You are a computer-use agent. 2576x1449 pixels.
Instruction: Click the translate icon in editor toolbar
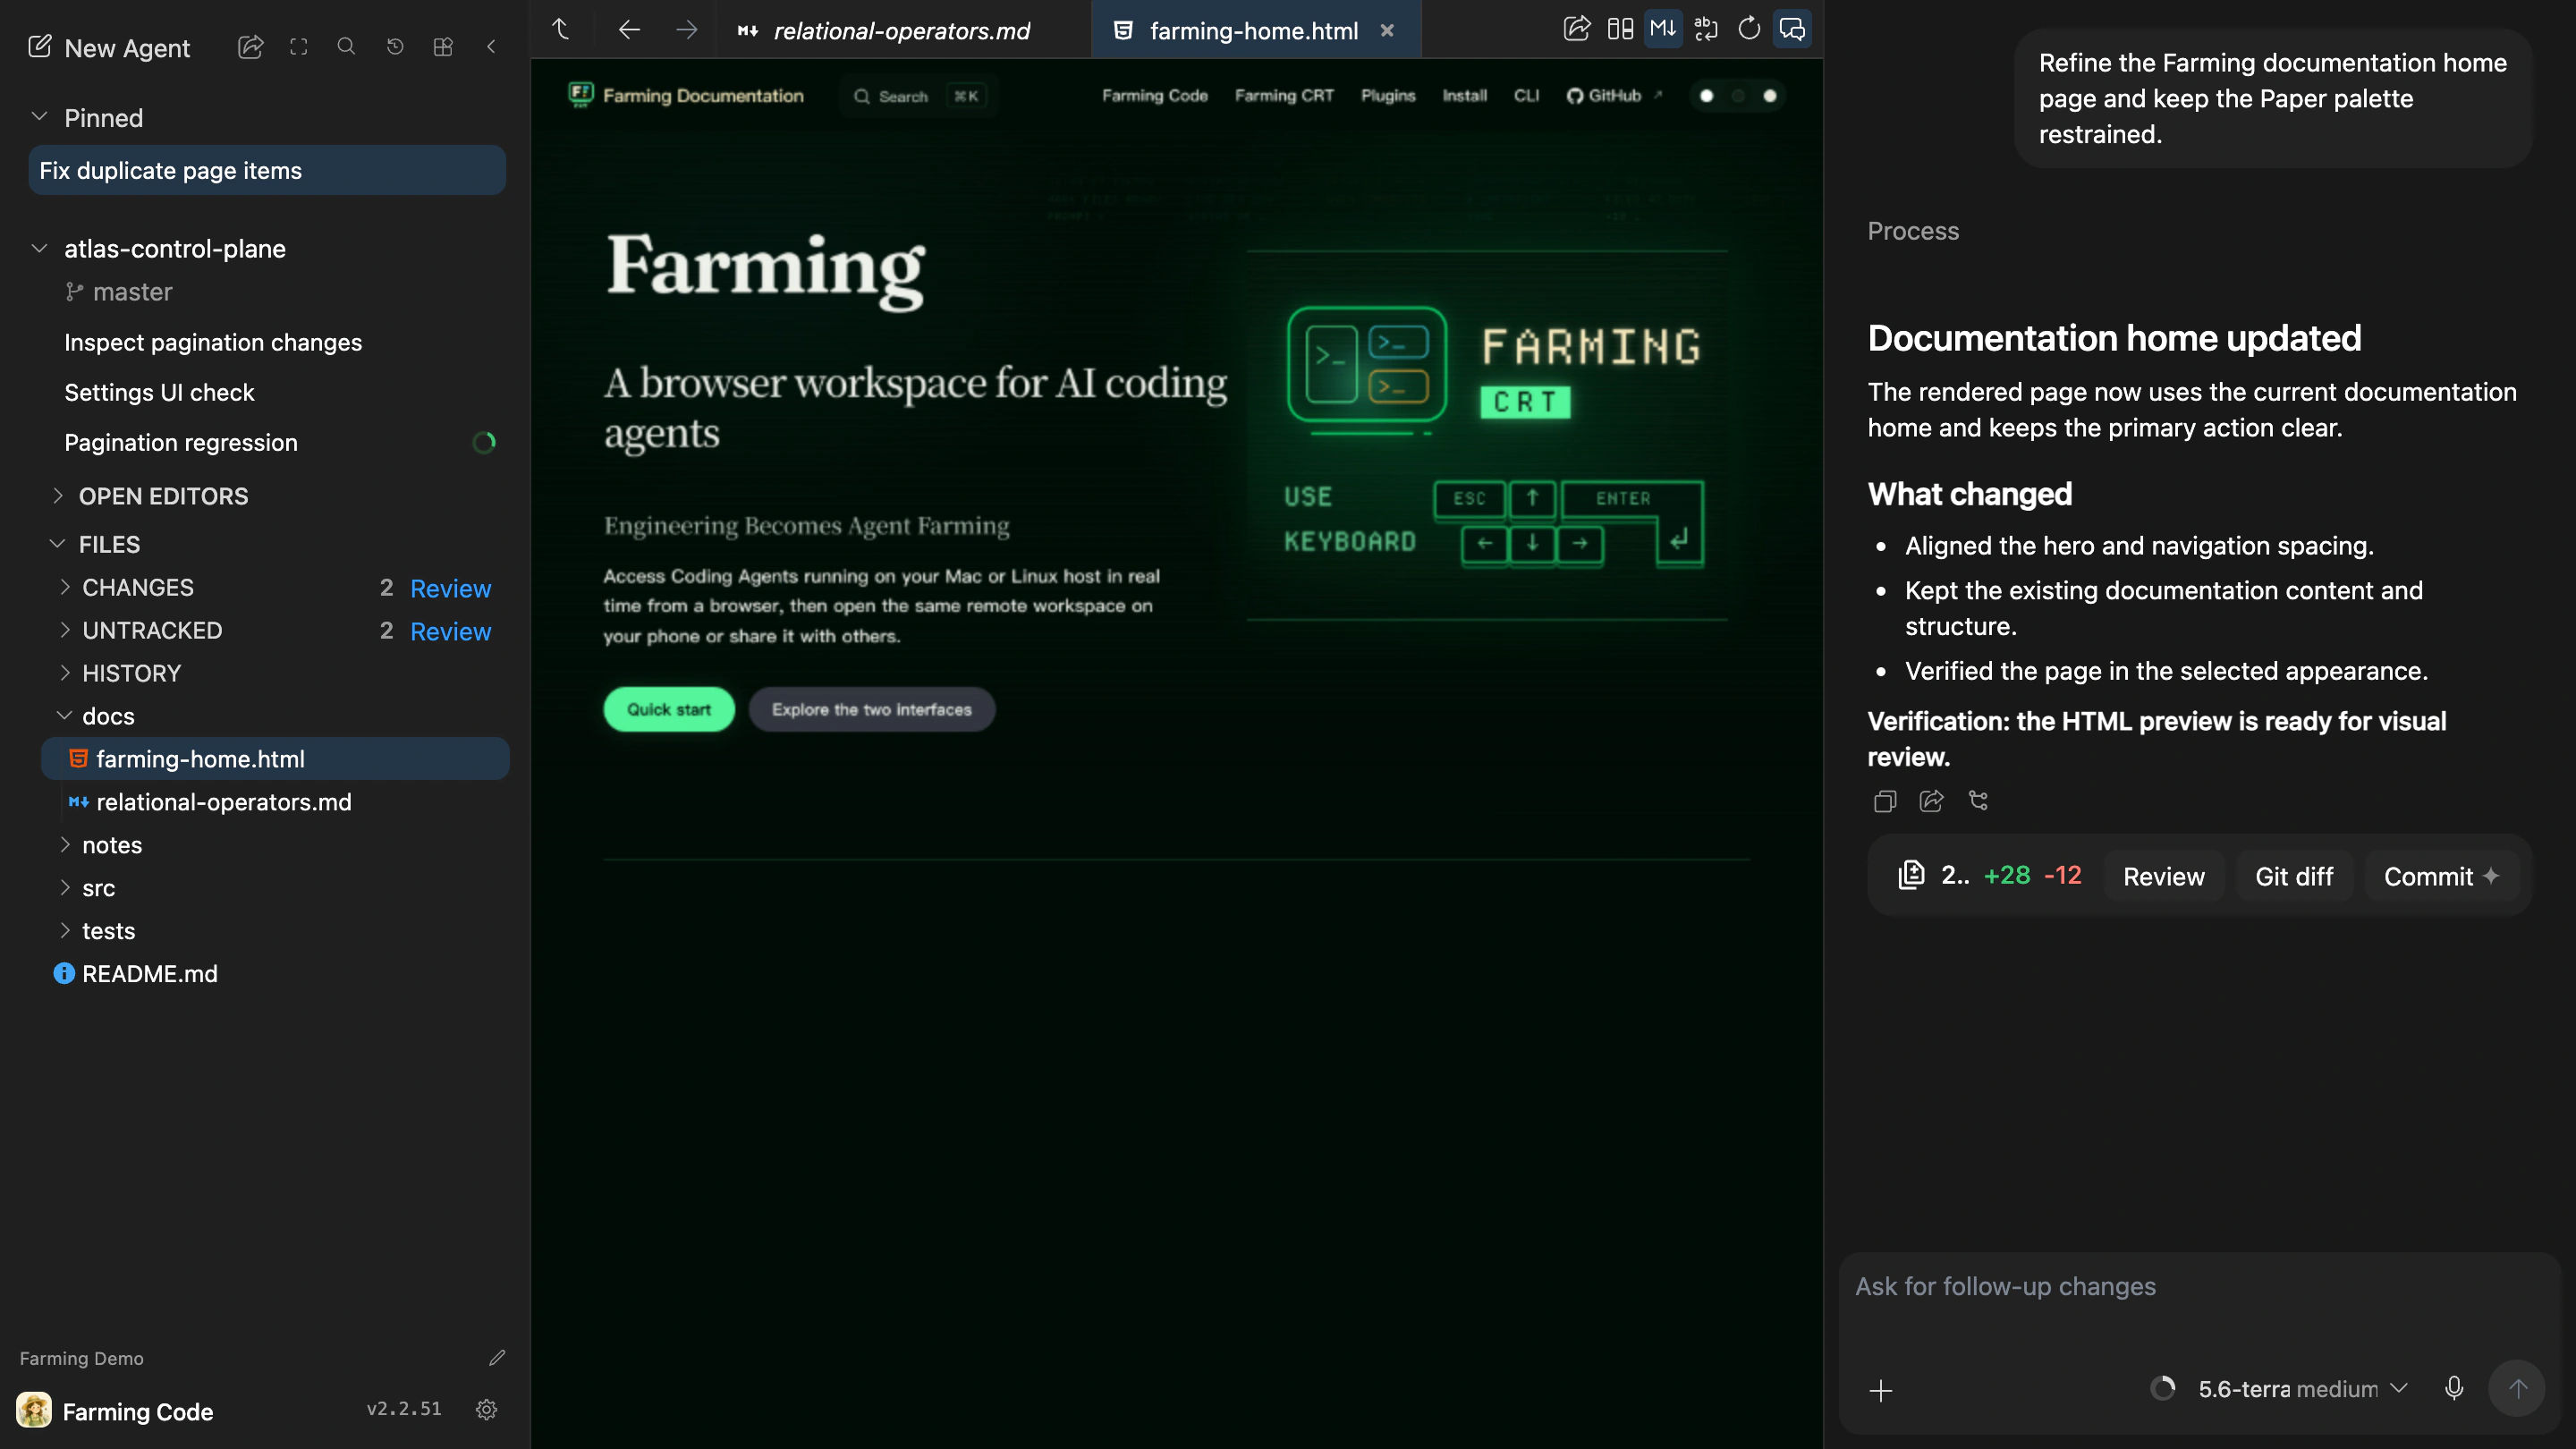point(1706,29)
